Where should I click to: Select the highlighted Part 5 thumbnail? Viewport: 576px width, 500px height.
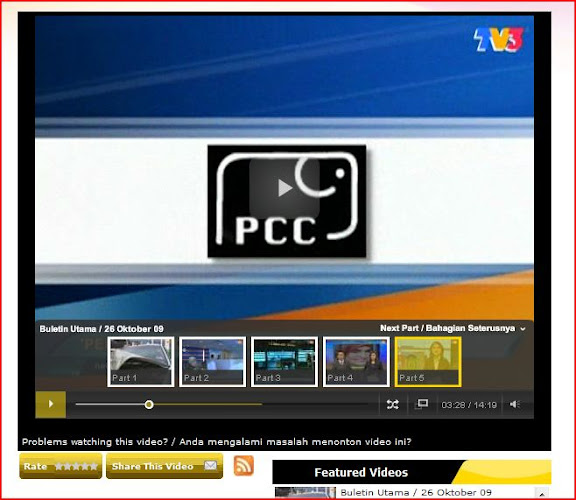(x=428, y=362)
